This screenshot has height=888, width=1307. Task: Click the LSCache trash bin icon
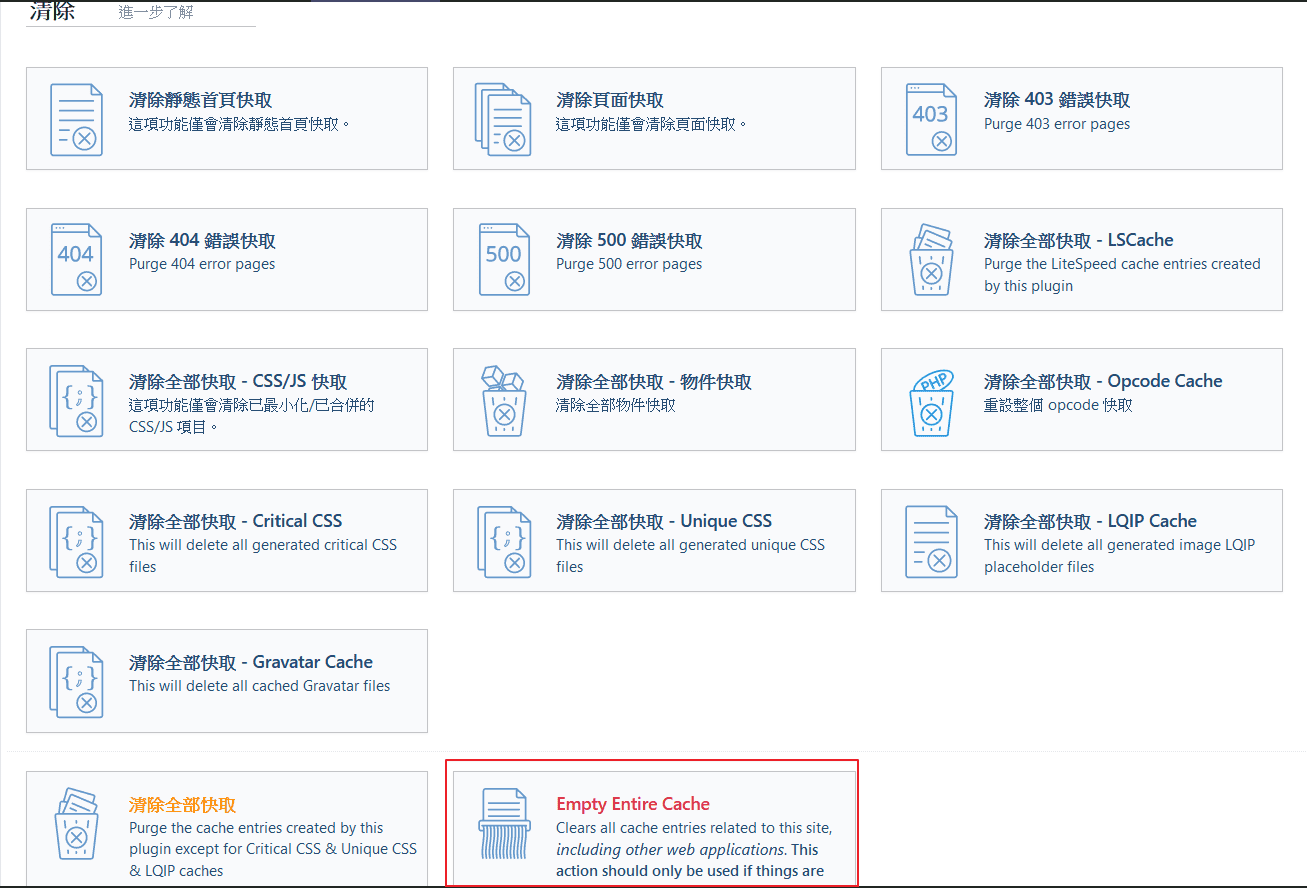pos(931,259)
